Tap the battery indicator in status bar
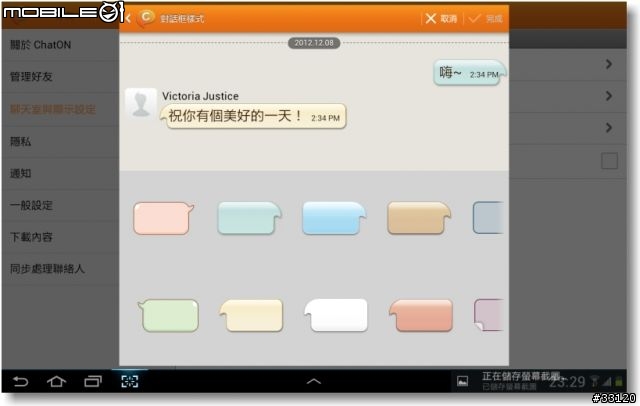The height and width of the screenshot is (406, 640). tap(619, 382)
